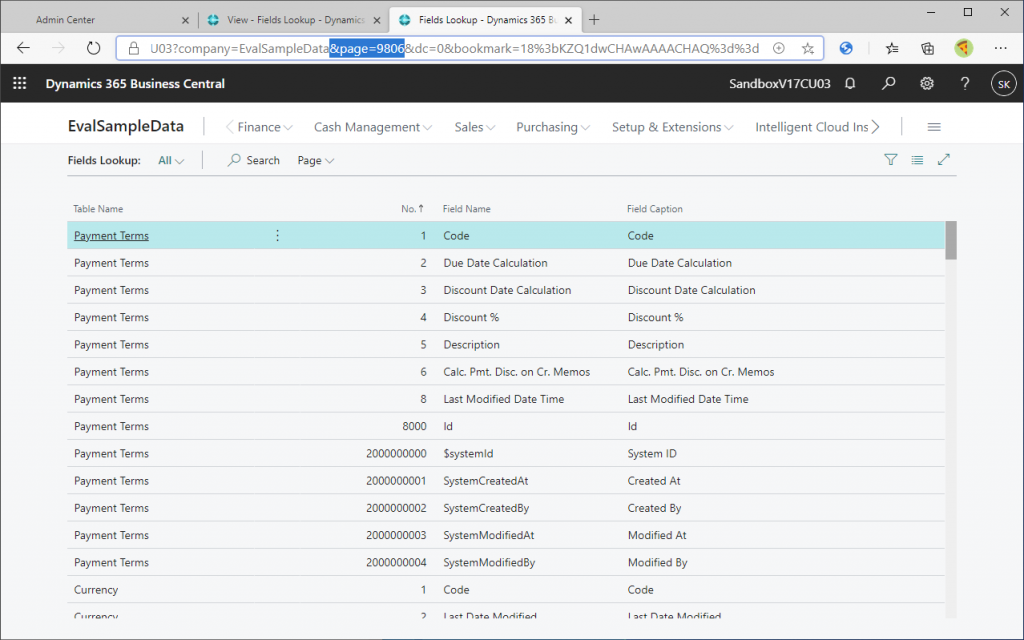The height and width of the screenshot is (640, 1024).
Task: Click the list vertical scrollbar thumb
Action: [x=951, y=240]
